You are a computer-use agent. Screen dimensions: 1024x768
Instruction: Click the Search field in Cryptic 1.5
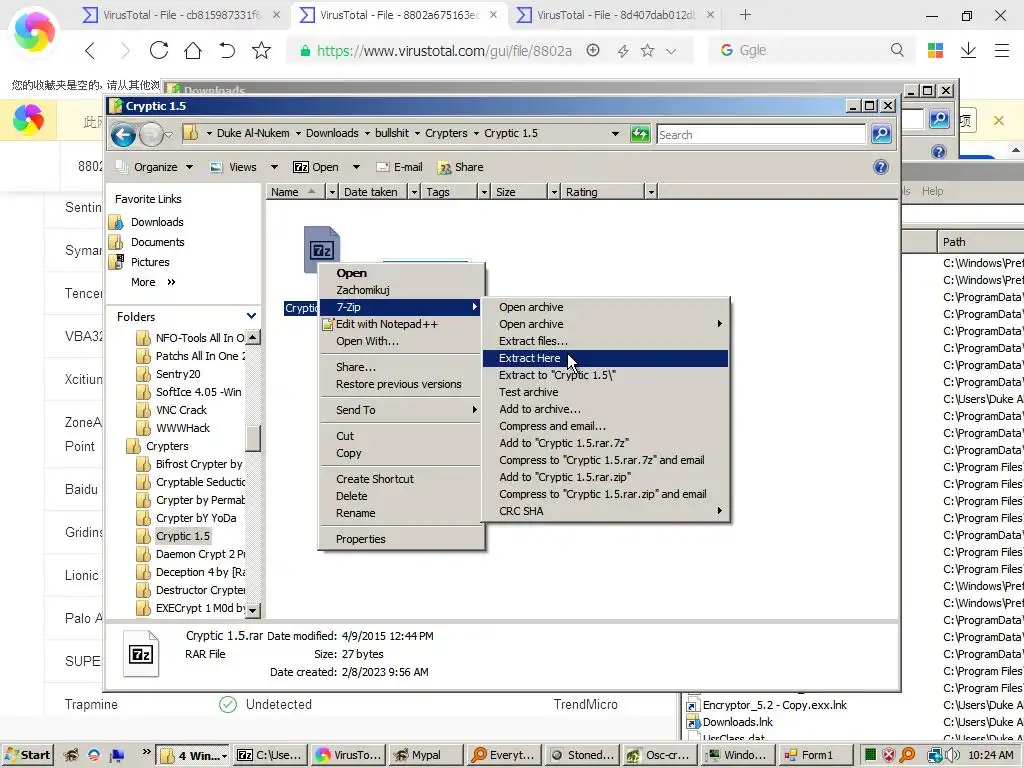(x=761, y=134)
